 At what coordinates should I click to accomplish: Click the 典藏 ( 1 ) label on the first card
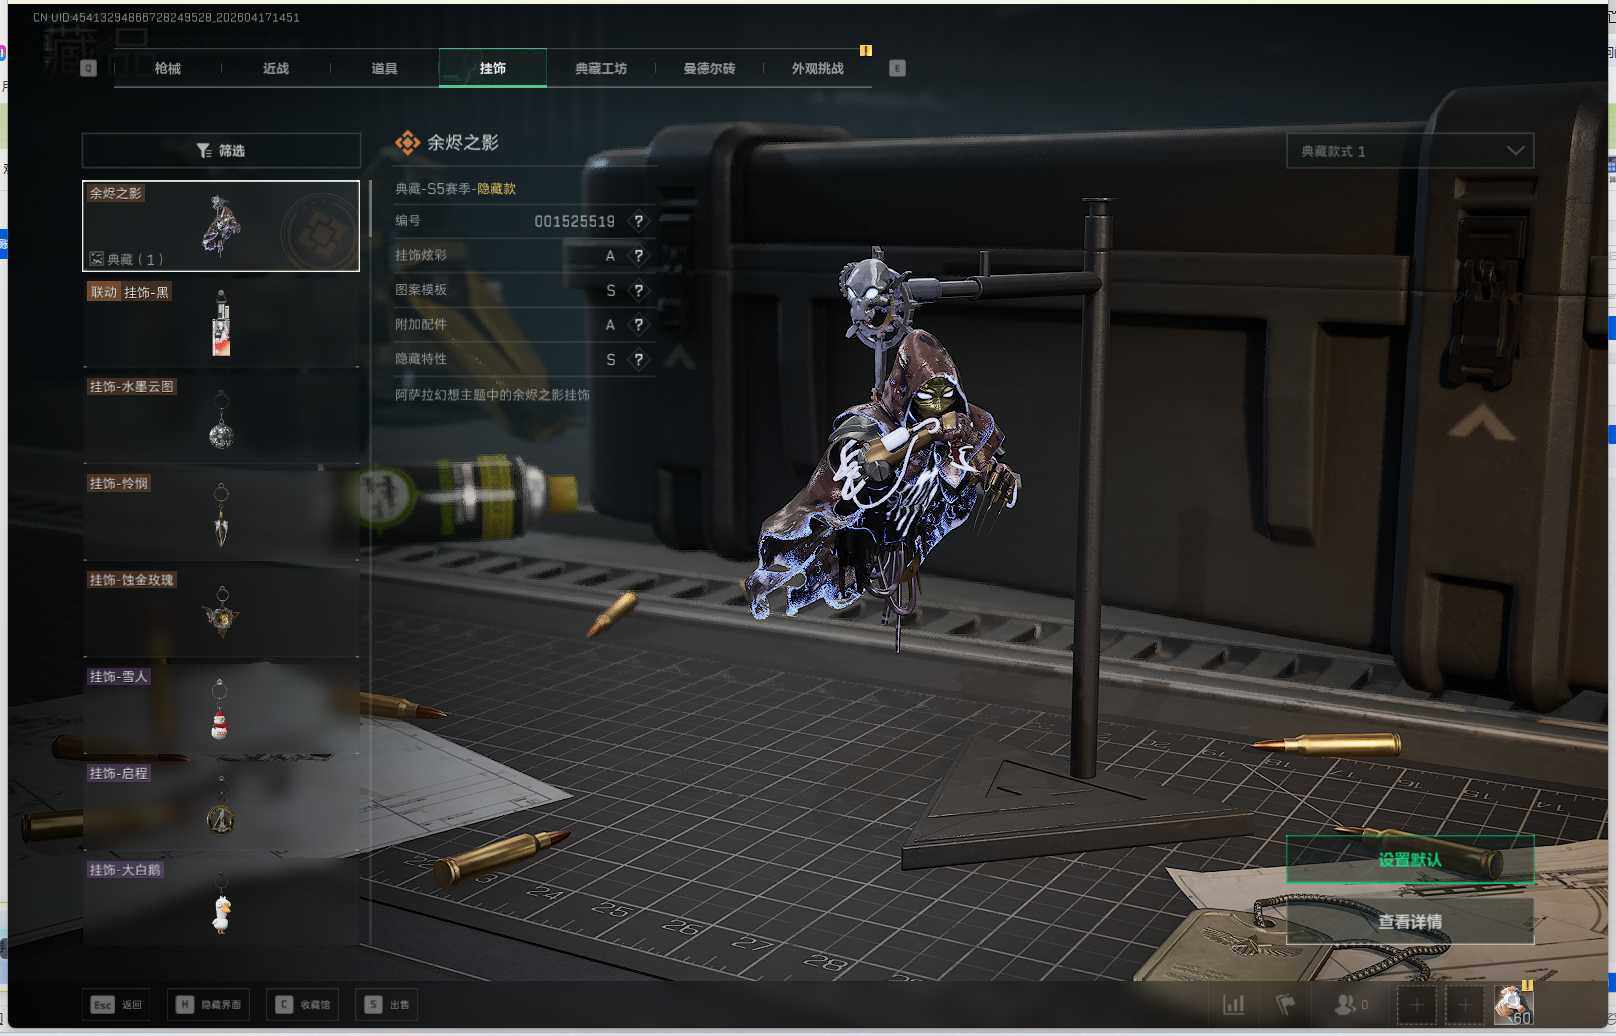(x=127, y=259)
